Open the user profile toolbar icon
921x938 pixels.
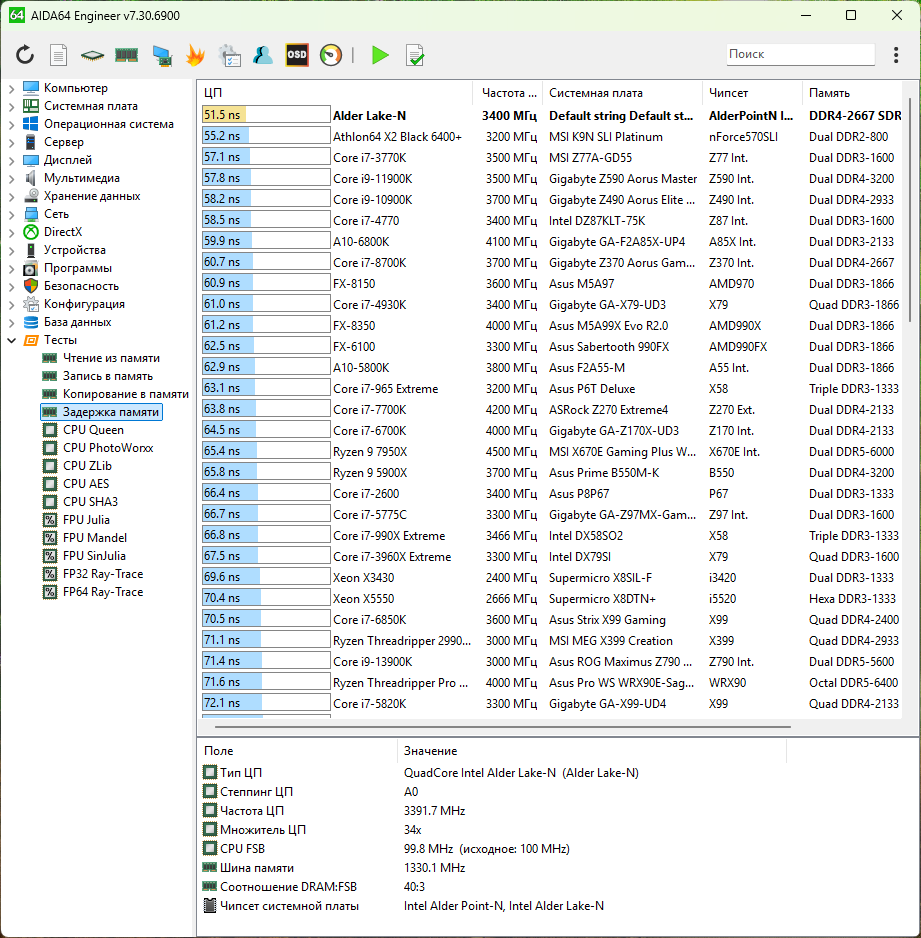tap(263, 55)
